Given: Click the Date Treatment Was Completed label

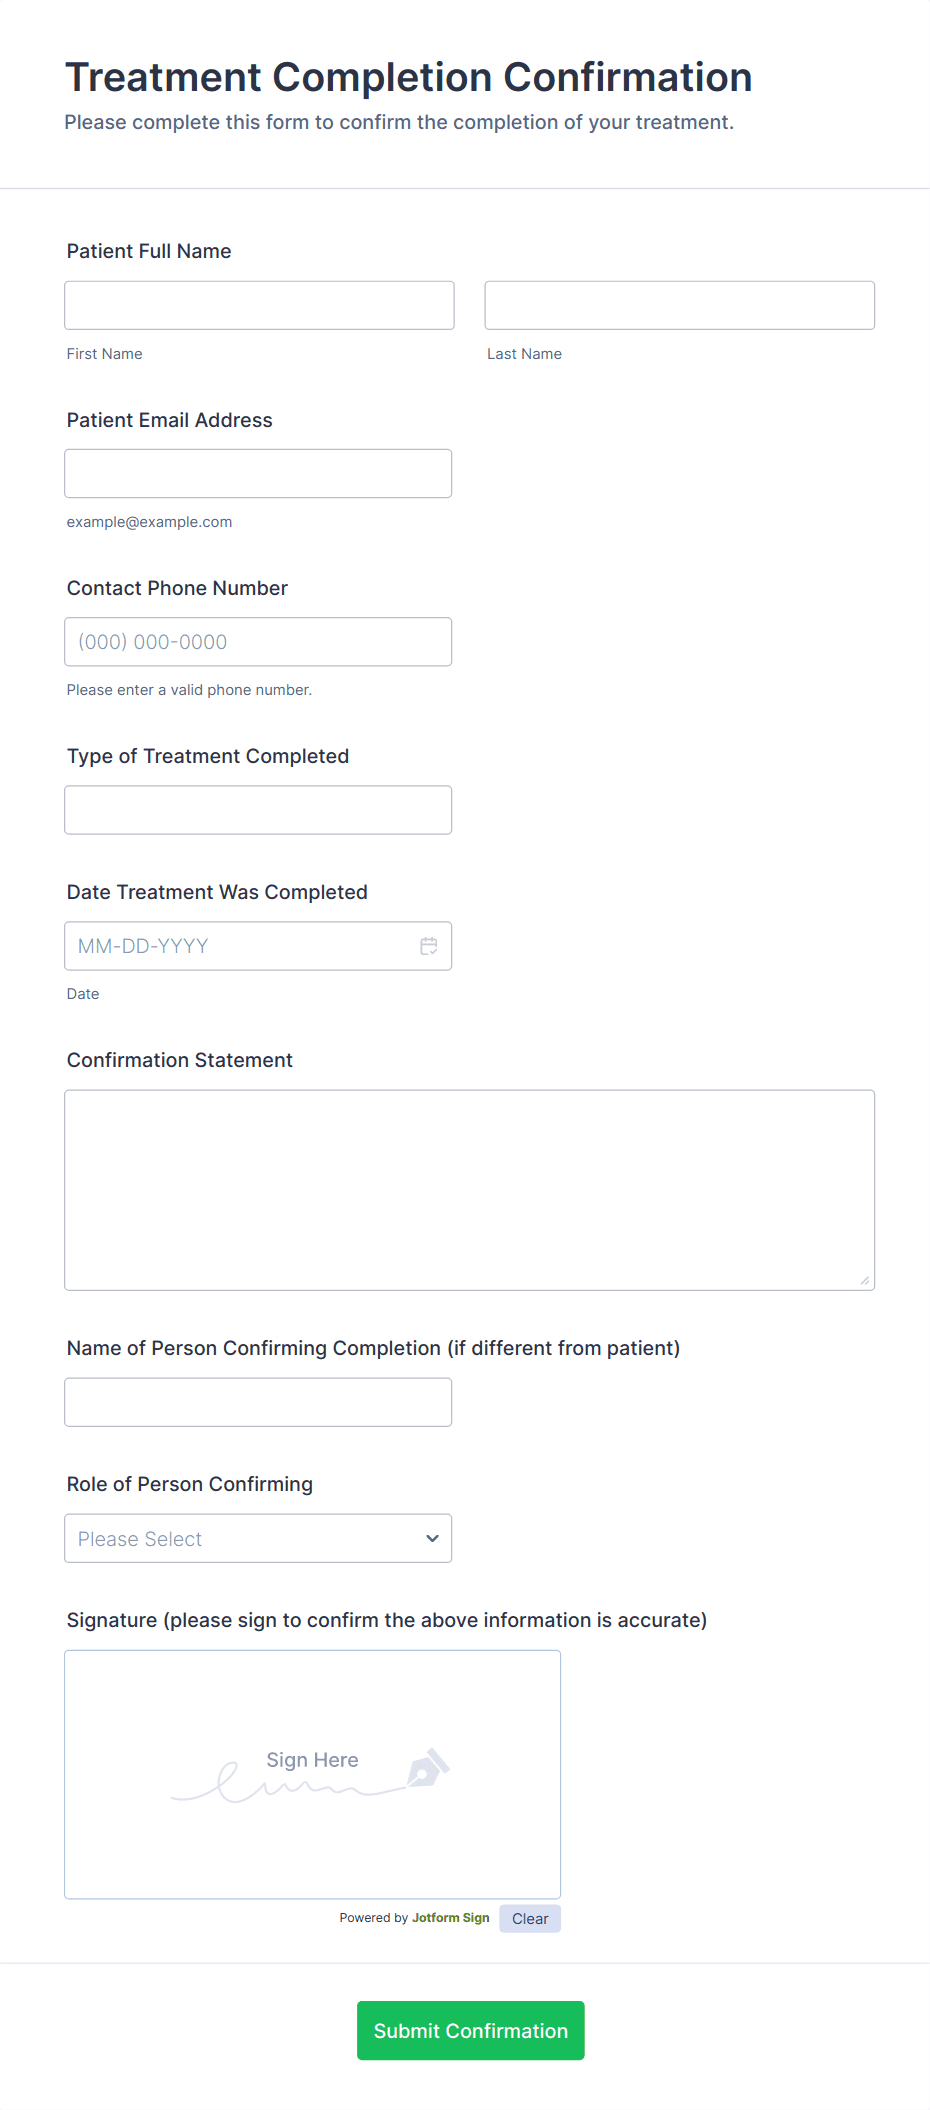Looking at the screenshot, I should [x=217, y=892].
